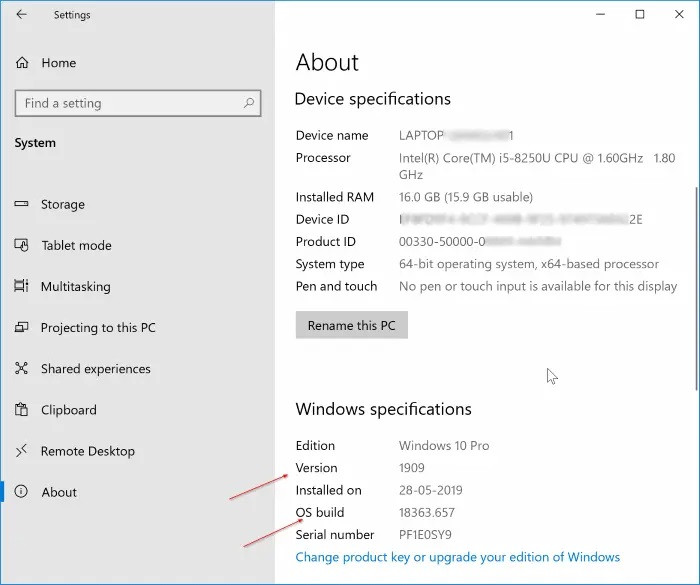Click the No pen or touch input text
The width and height of the screenshot is (700, 585).
538,286
